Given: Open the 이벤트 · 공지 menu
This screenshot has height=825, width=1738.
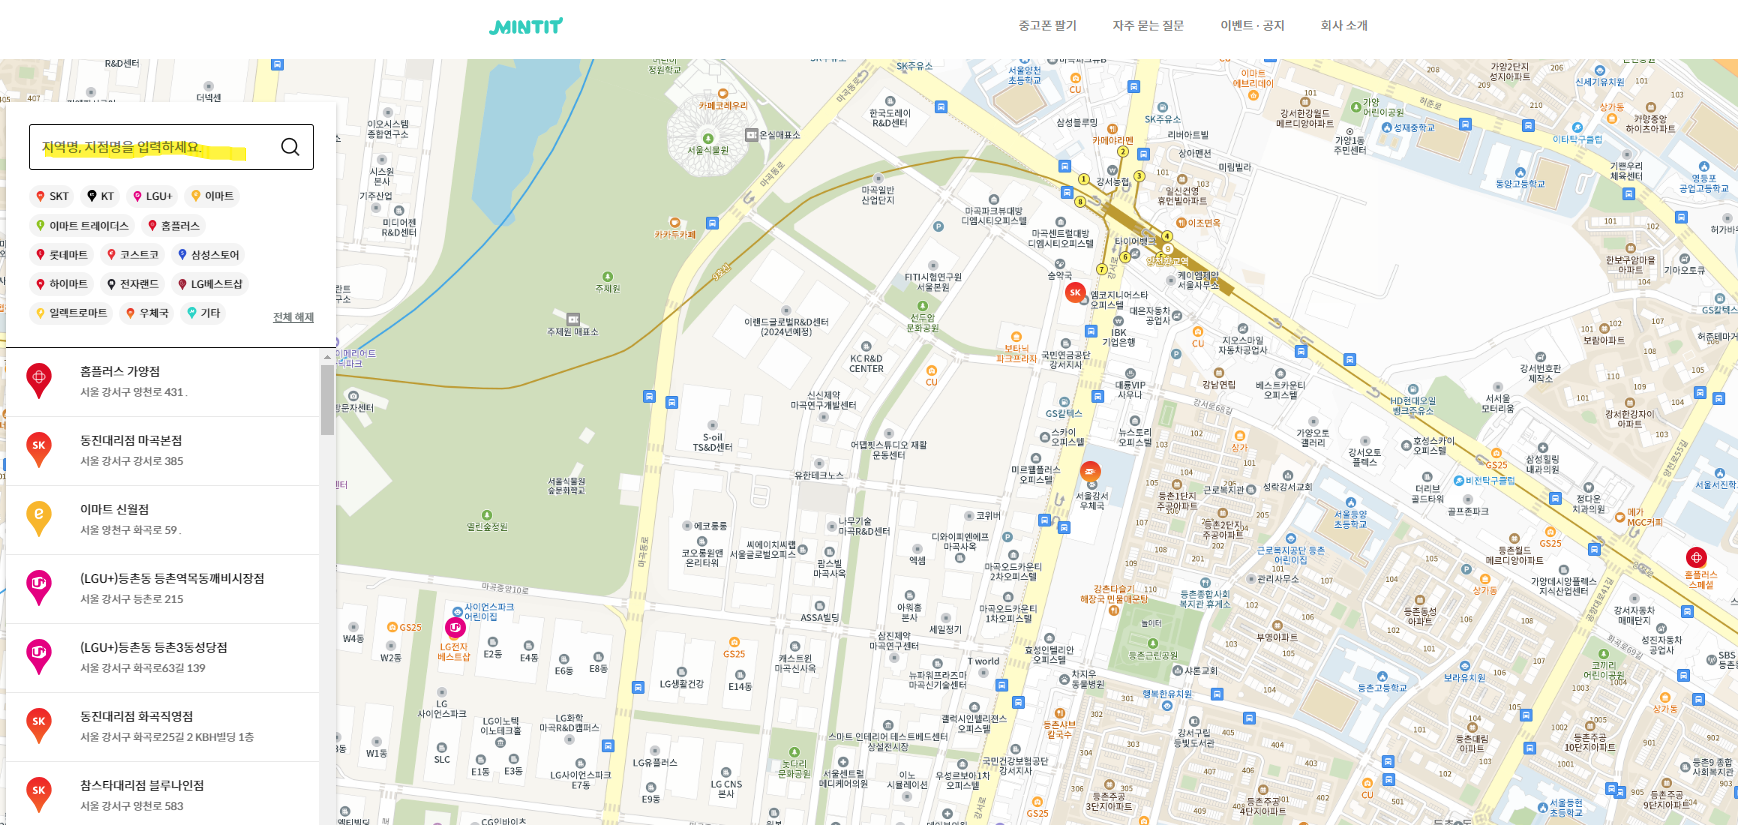Looking at the screenshot, I should [1252, 26].
